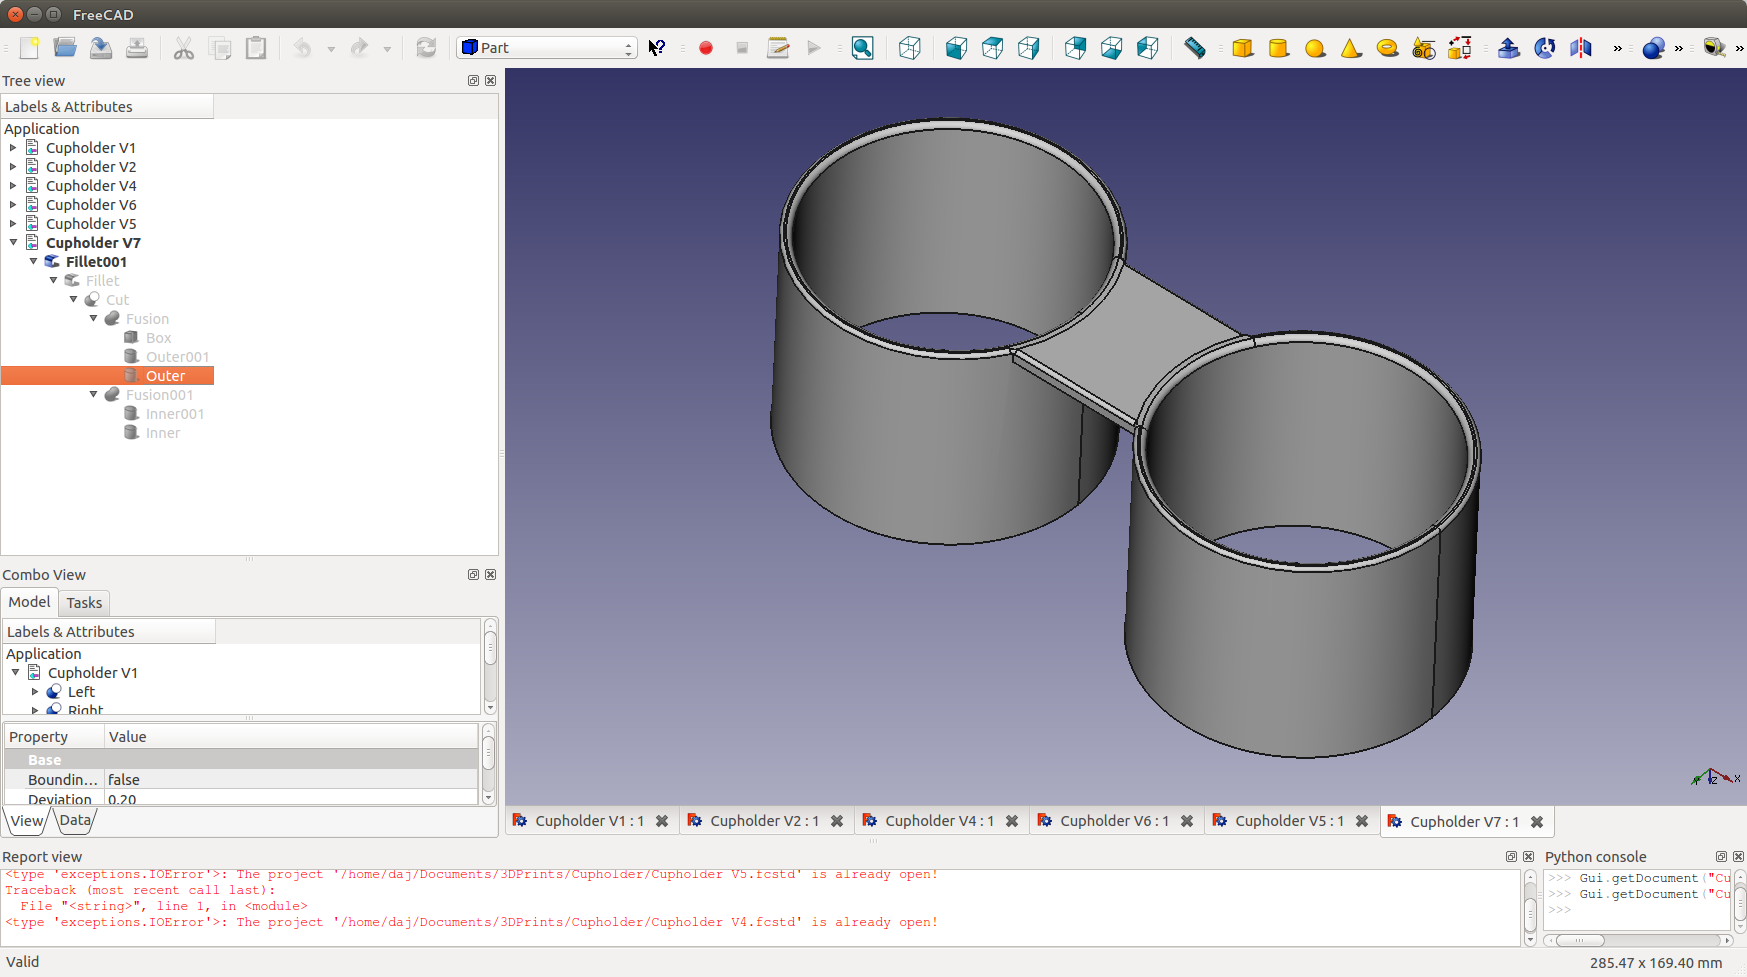Select the Model tab in Combo View
The image size is (1747, 977).
(29, 602)
